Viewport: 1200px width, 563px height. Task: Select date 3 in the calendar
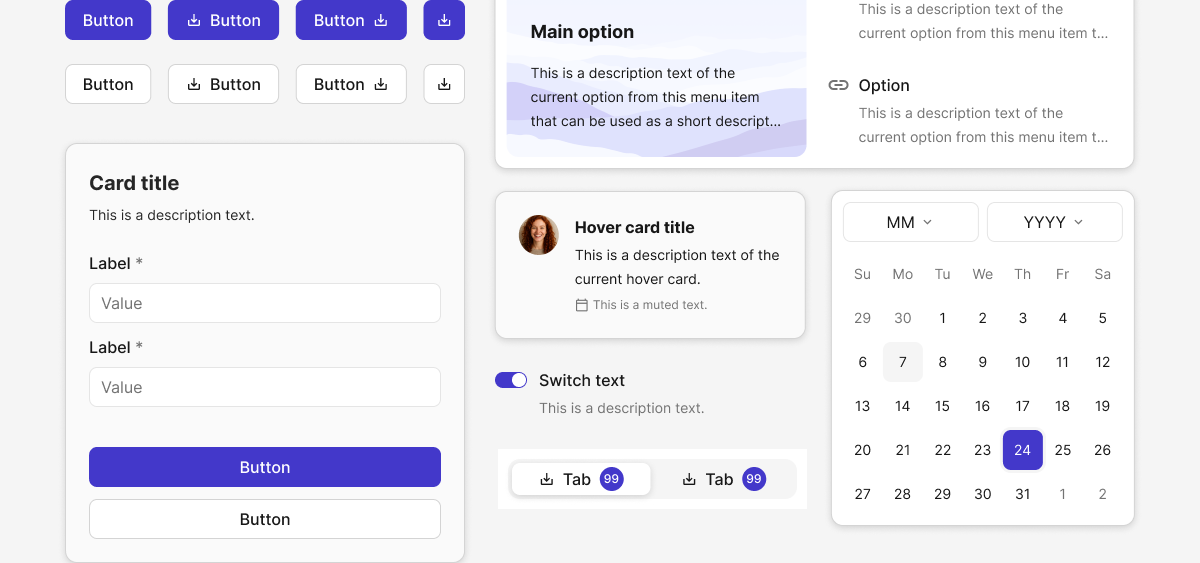(1023, 318)
